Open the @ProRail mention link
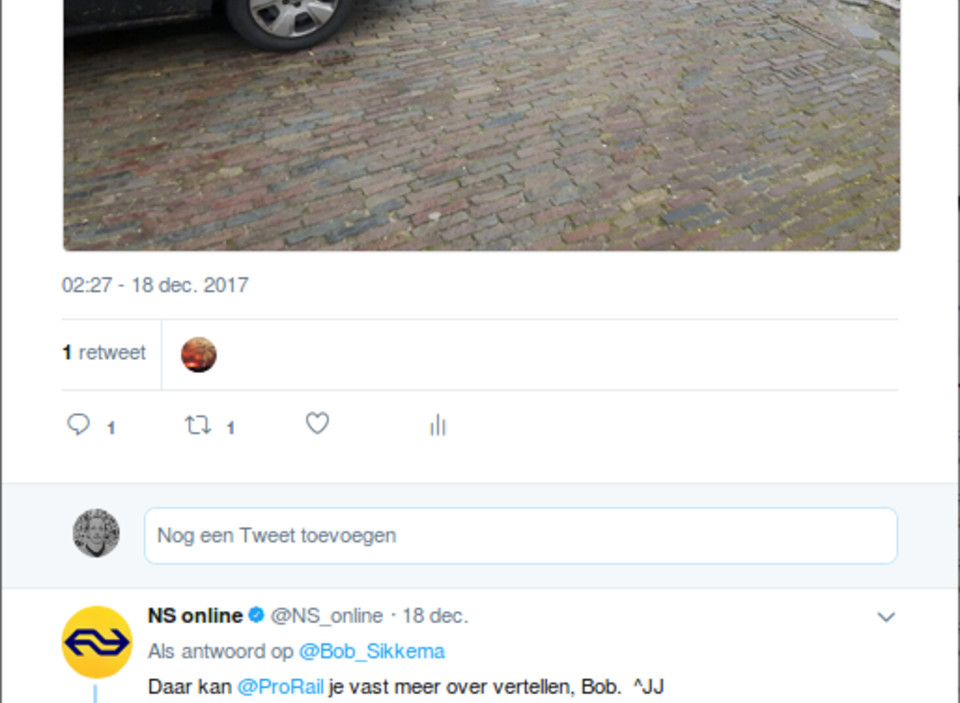 point(280,686)
